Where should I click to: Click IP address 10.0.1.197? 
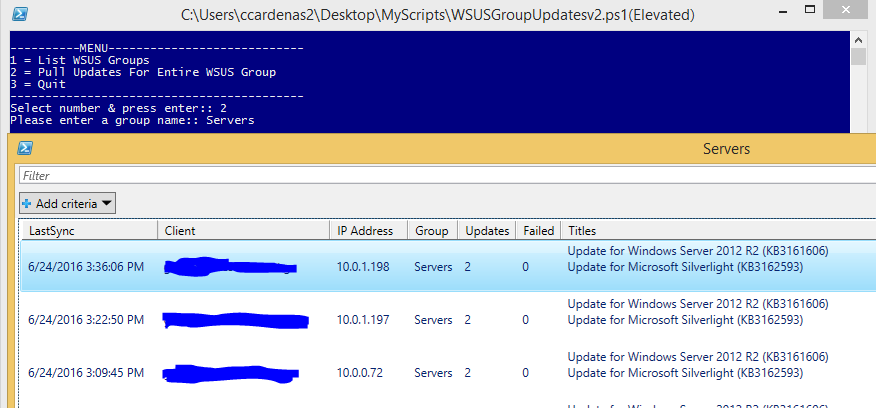coord(363,320)
